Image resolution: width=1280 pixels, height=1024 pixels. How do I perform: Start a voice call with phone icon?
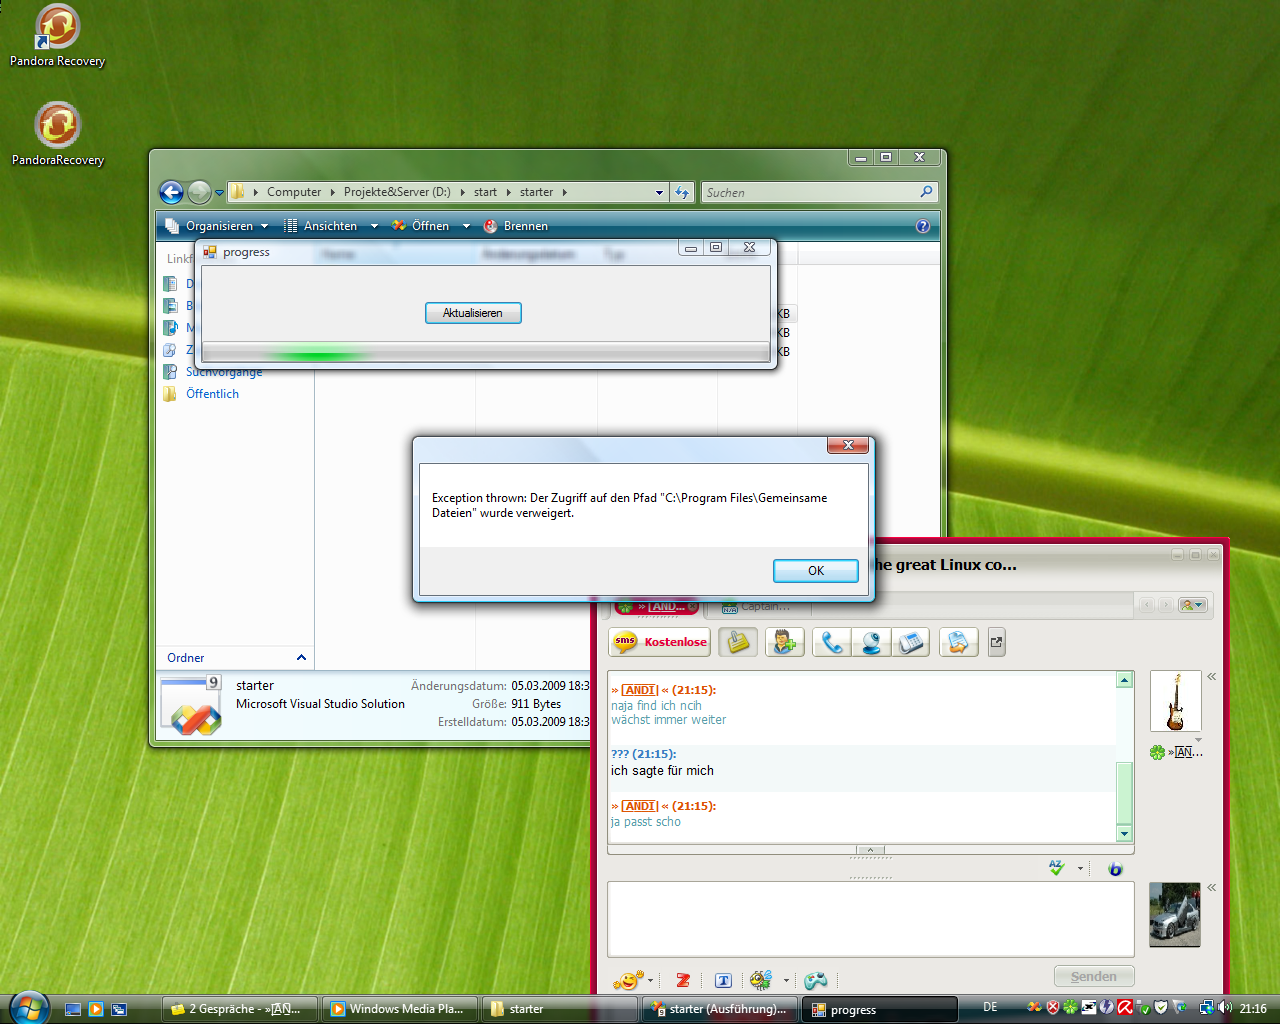(x=832, y=642)
